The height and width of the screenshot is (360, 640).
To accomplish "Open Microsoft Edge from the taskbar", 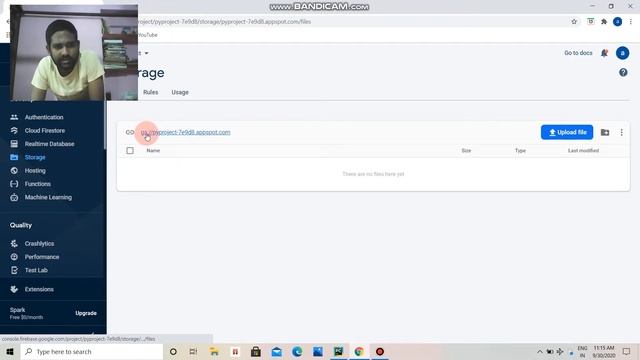I will point(297,351).
